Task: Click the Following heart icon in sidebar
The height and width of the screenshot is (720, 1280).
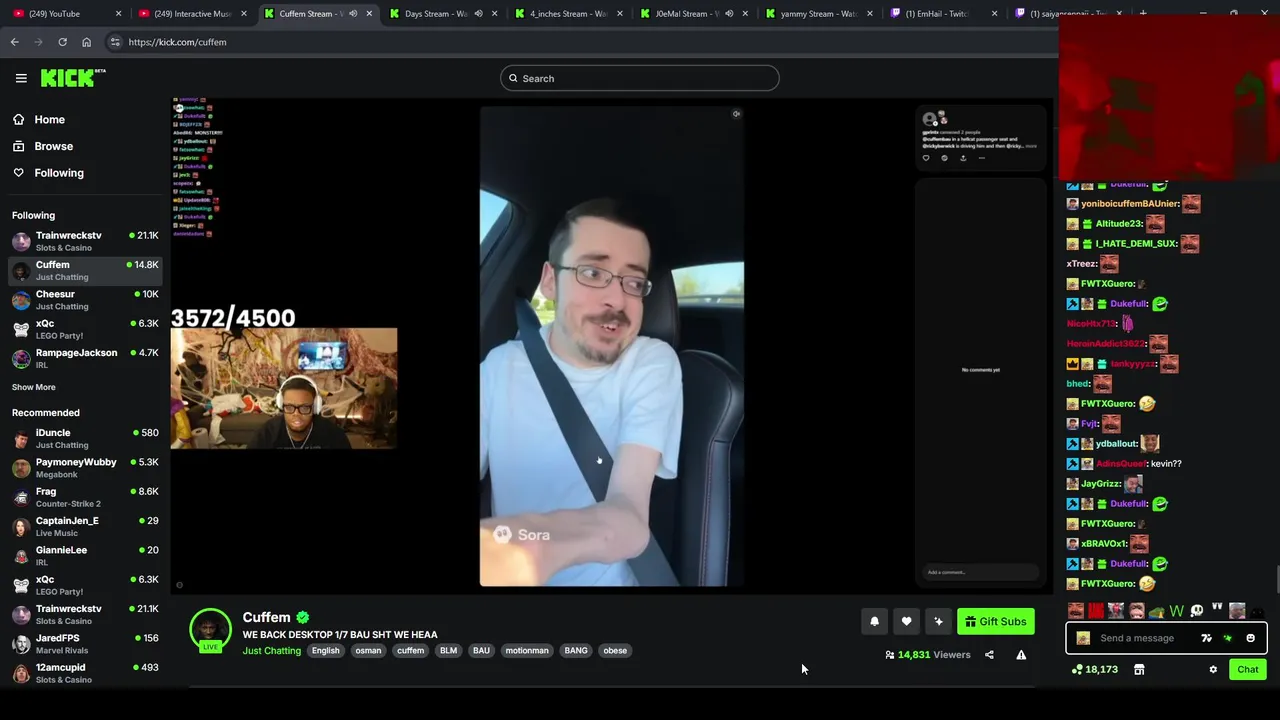Action: (18, 173)
